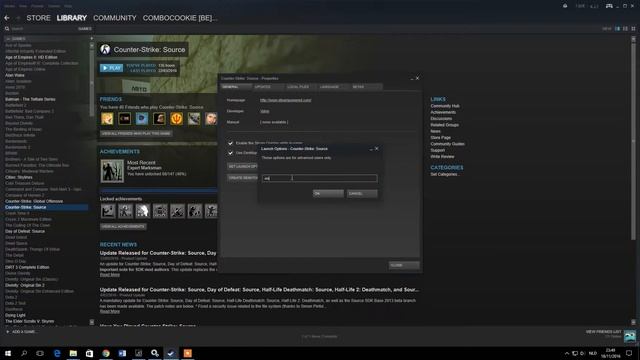Open Chrome from taskbar
Viewport: 640px width, 360px height.
[x=106, y=353]
